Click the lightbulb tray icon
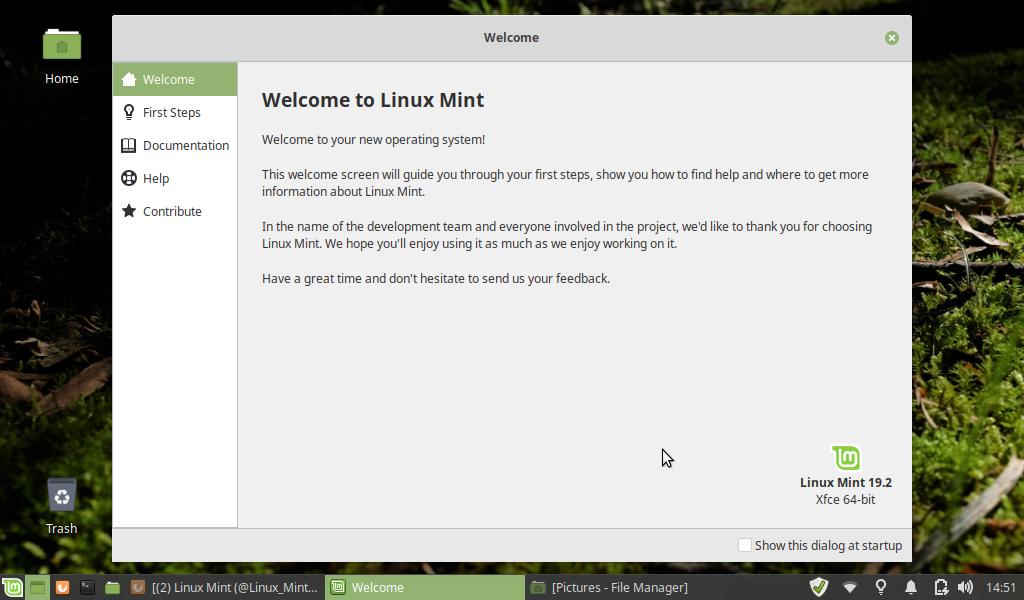 pyautogui.click(x=880, y=587)
